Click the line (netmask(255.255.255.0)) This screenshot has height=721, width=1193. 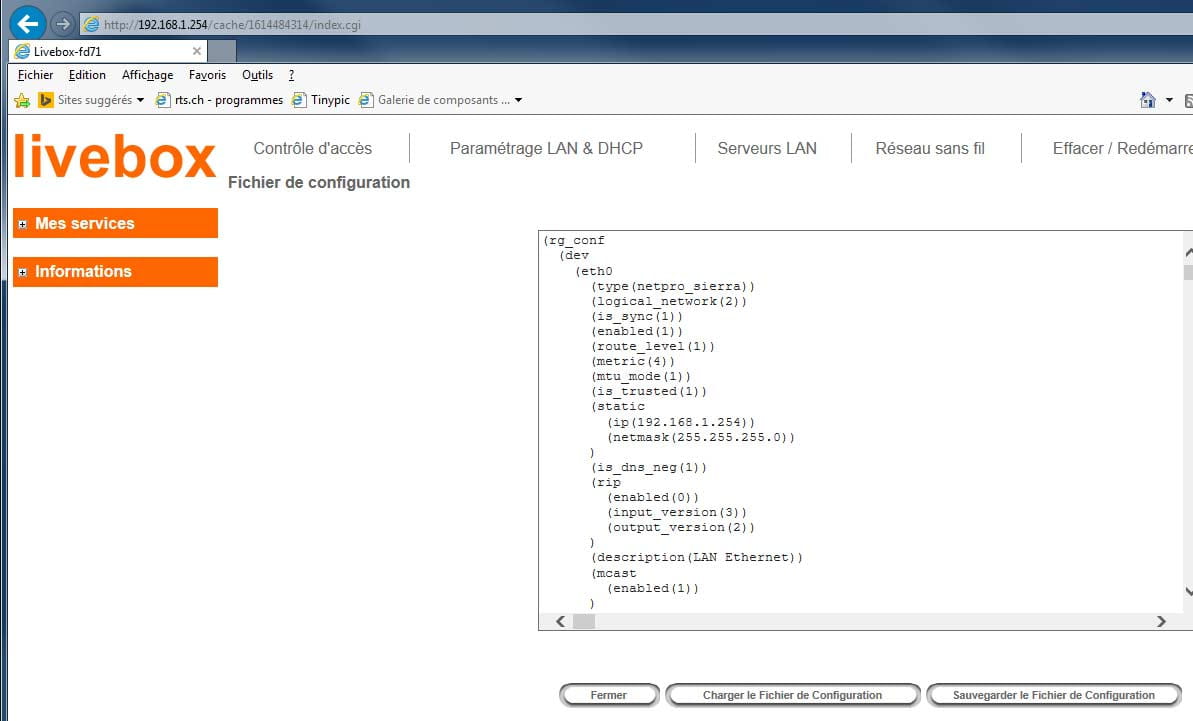tap(701, 437)
